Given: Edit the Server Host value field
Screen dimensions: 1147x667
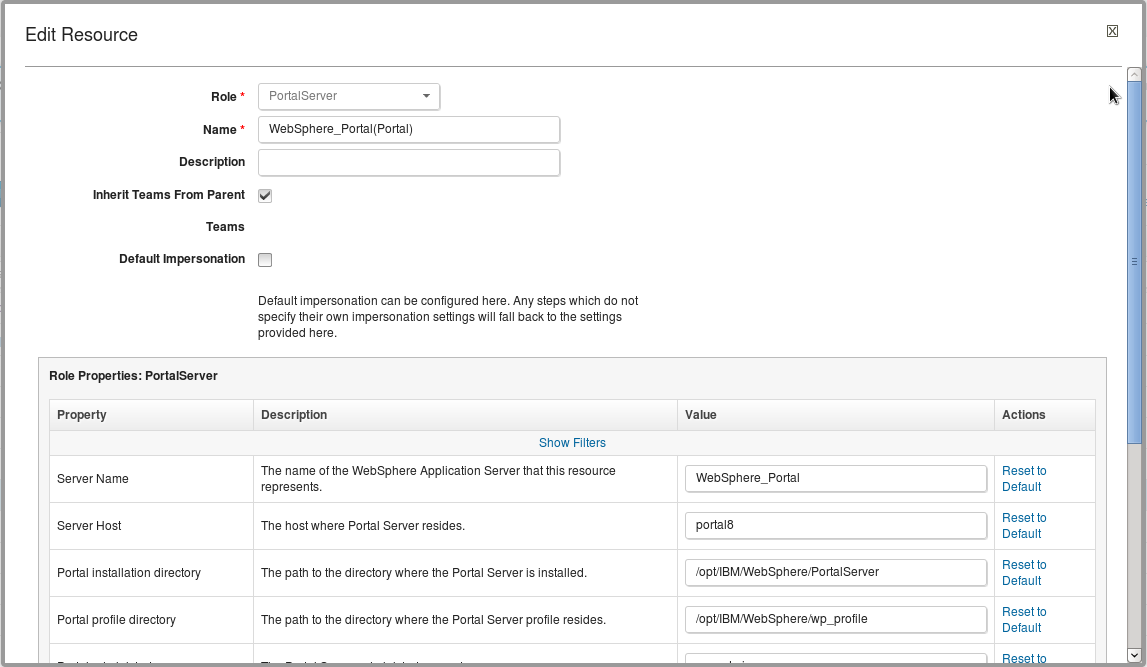Looking at the screenshot, I should 836,525.
